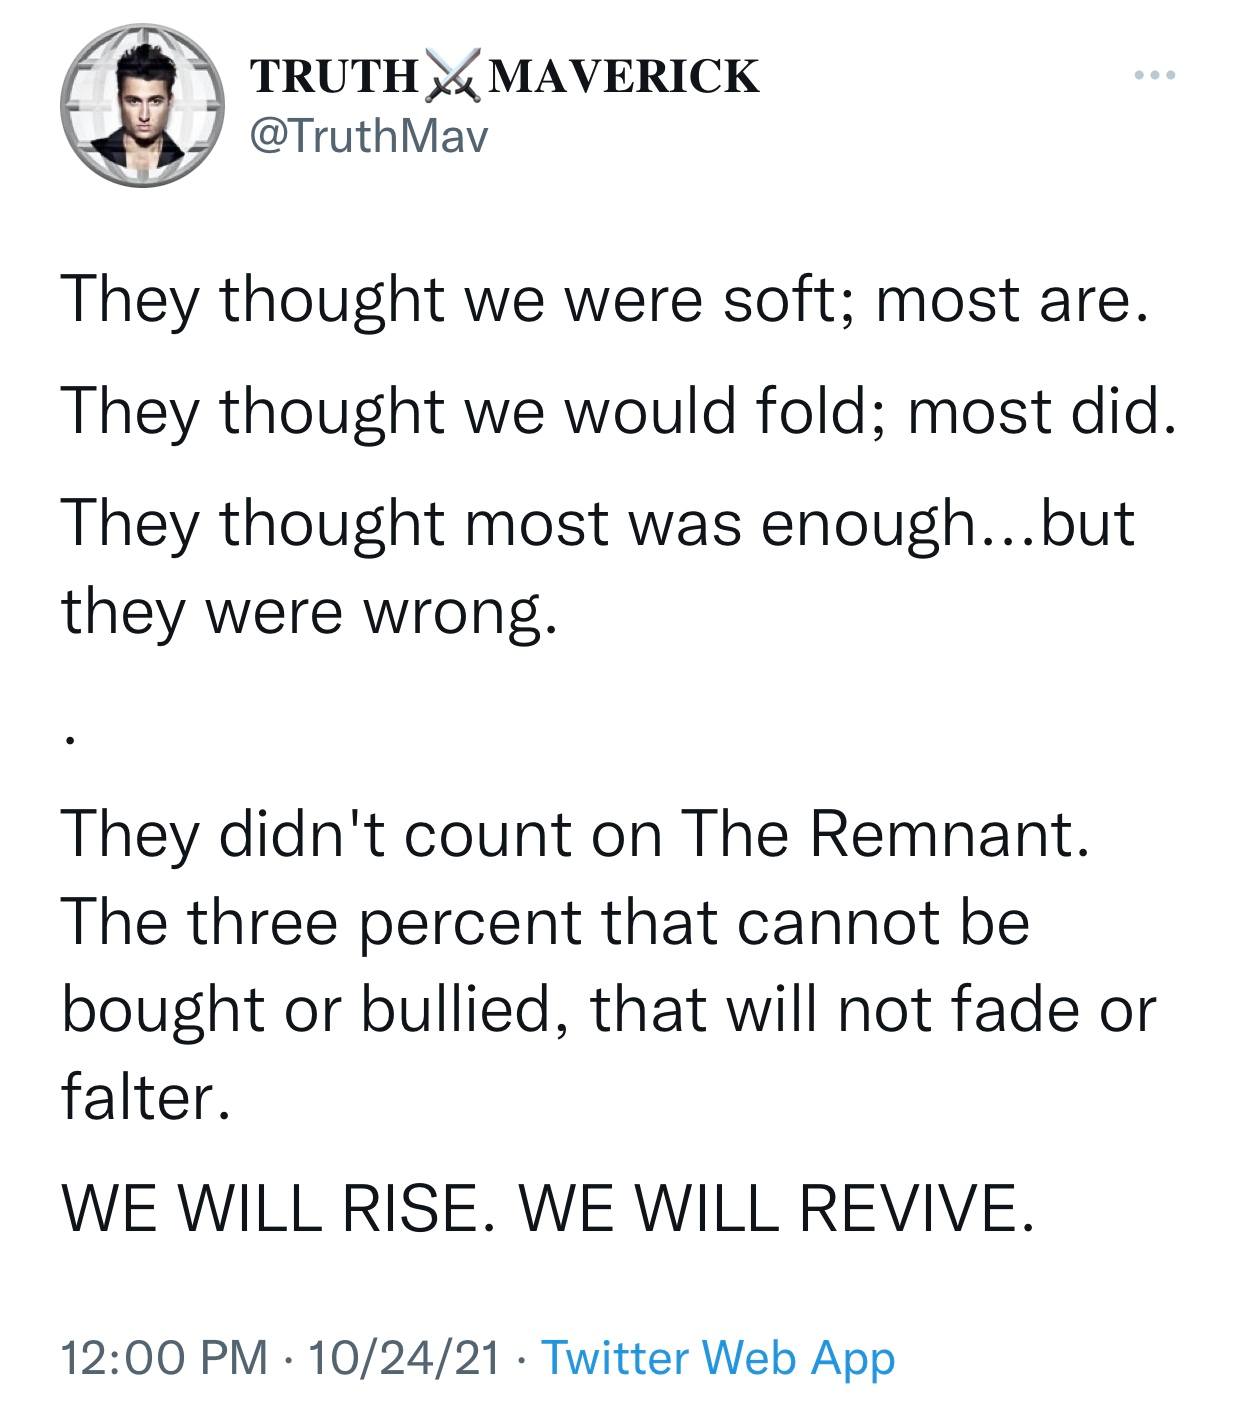Screen dimensions: 1242x1408
Task: Open the @TruthMav handle link
Action: pos(367,136)
